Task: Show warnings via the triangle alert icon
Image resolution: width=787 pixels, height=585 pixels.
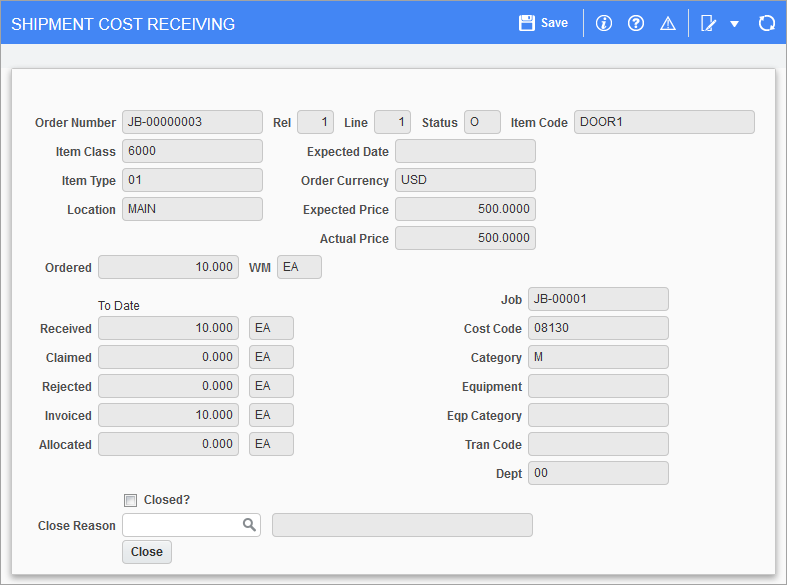Action: click(668, 23)
